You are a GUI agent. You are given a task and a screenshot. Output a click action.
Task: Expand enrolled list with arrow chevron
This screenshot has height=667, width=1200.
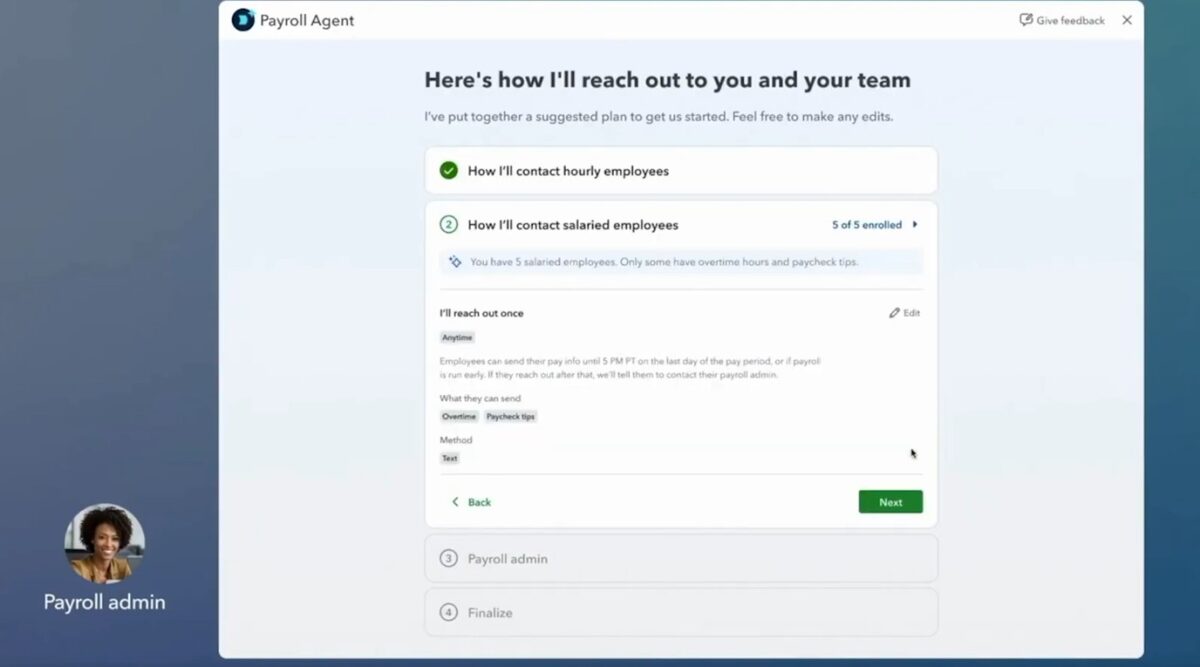click(x=915, y=225)
